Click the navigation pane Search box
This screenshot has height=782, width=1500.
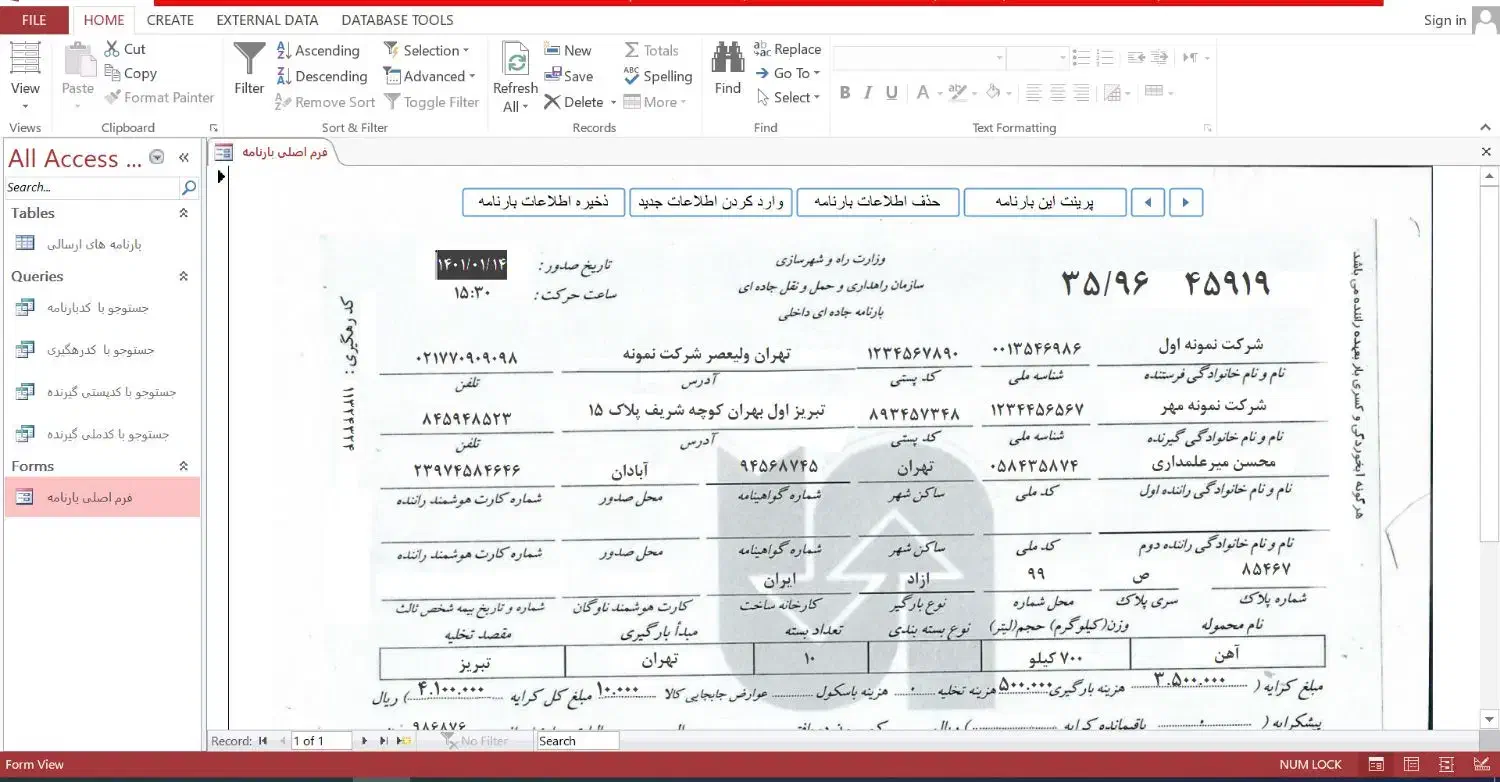coord(92,187)
